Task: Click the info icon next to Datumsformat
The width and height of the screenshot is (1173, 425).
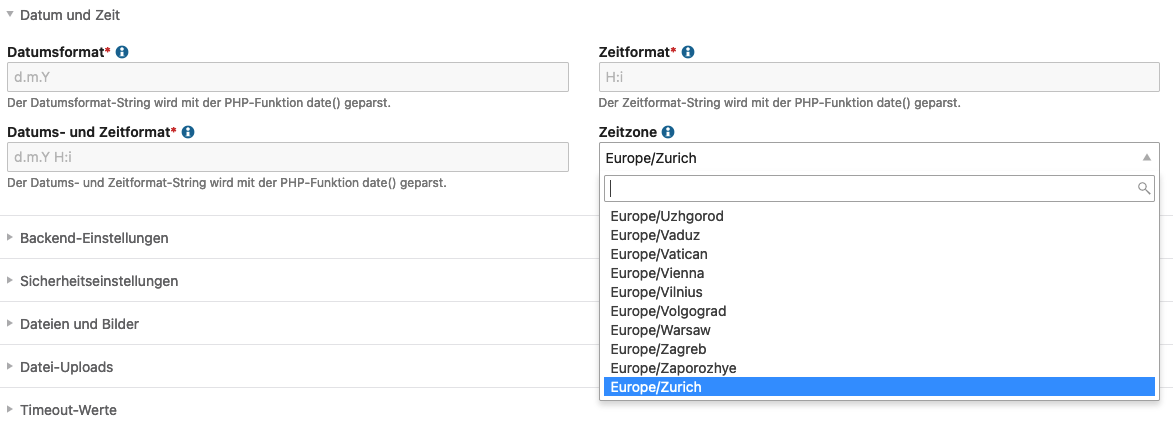Action: [122, 52]
